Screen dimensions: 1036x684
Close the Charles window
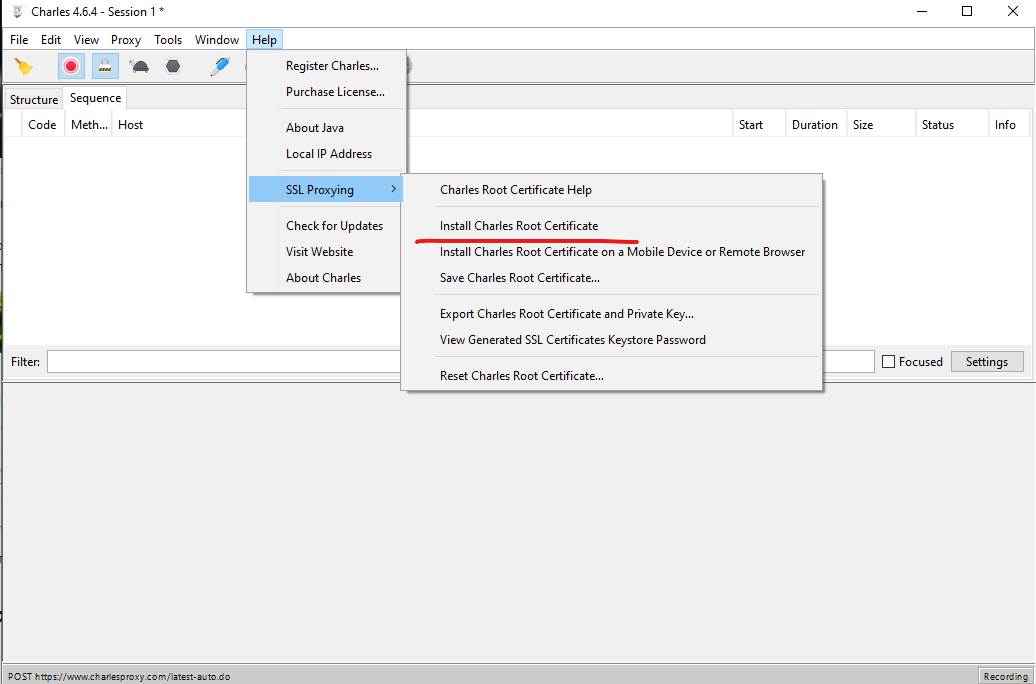point(1012,11)
